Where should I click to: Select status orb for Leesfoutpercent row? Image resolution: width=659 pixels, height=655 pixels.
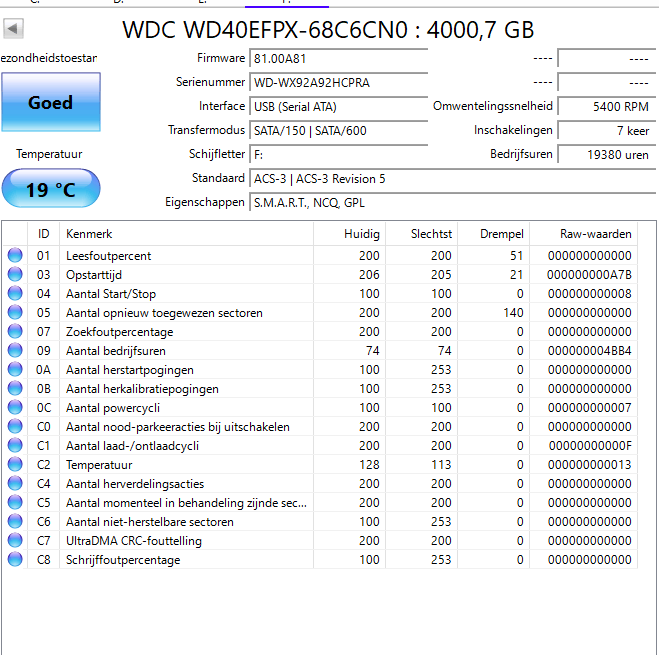point(15,255)
